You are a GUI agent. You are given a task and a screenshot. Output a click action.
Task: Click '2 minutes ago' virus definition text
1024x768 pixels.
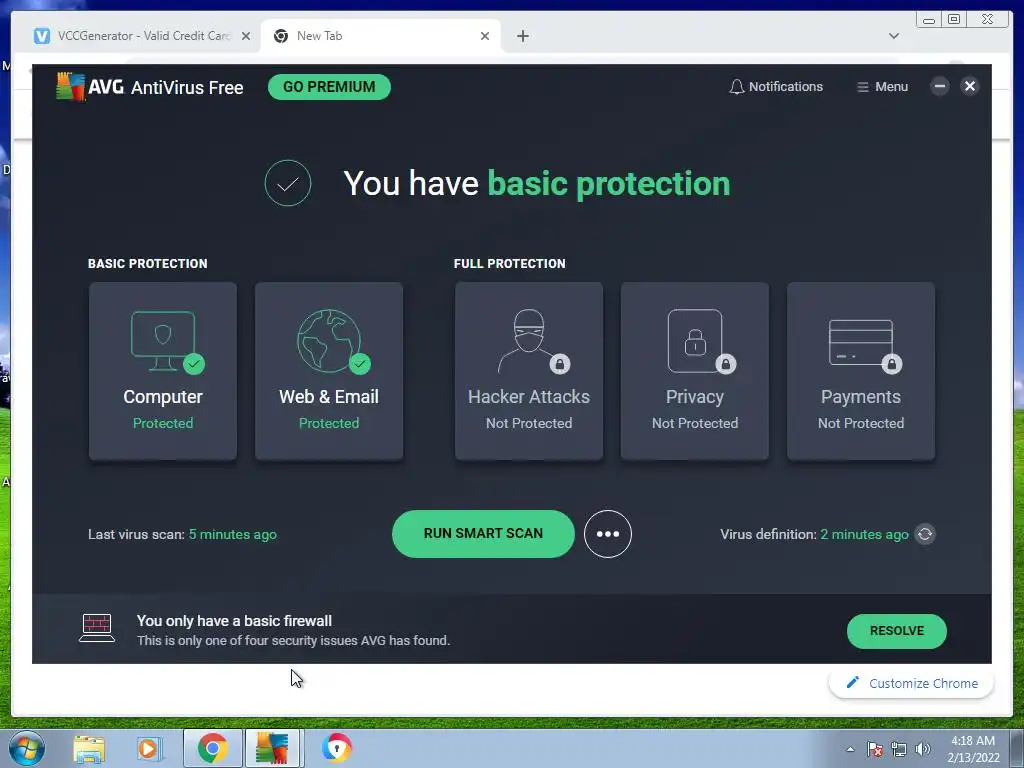(x=864, y=534)
